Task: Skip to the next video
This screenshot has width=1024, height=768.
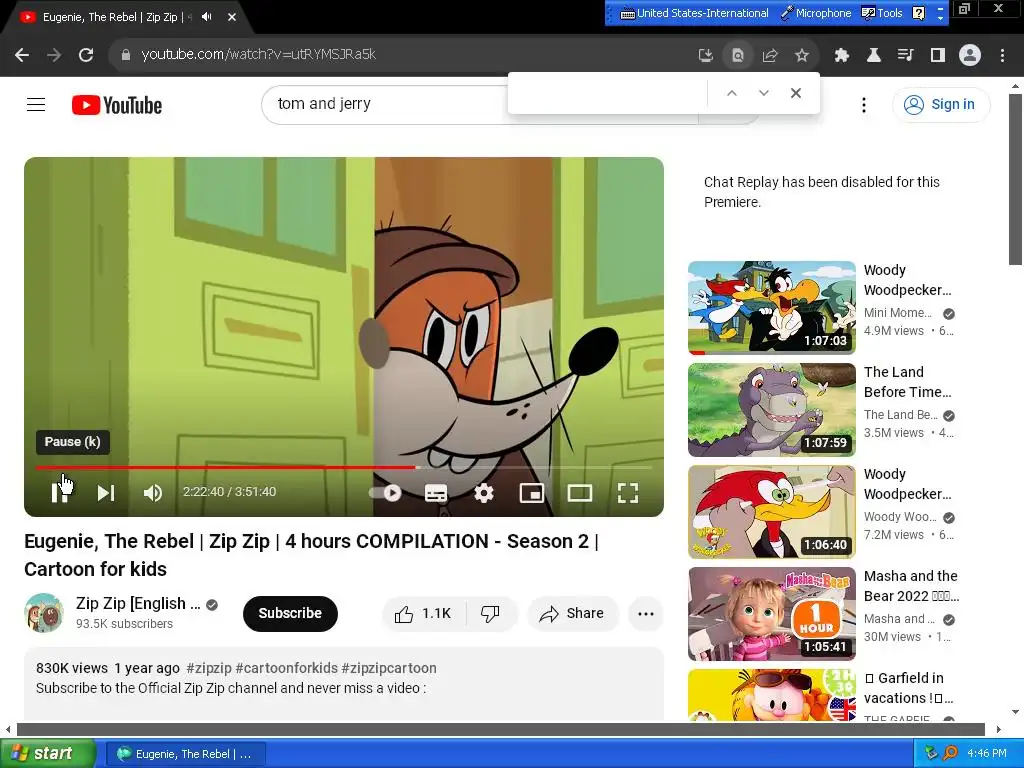Action: click(106, 493)
